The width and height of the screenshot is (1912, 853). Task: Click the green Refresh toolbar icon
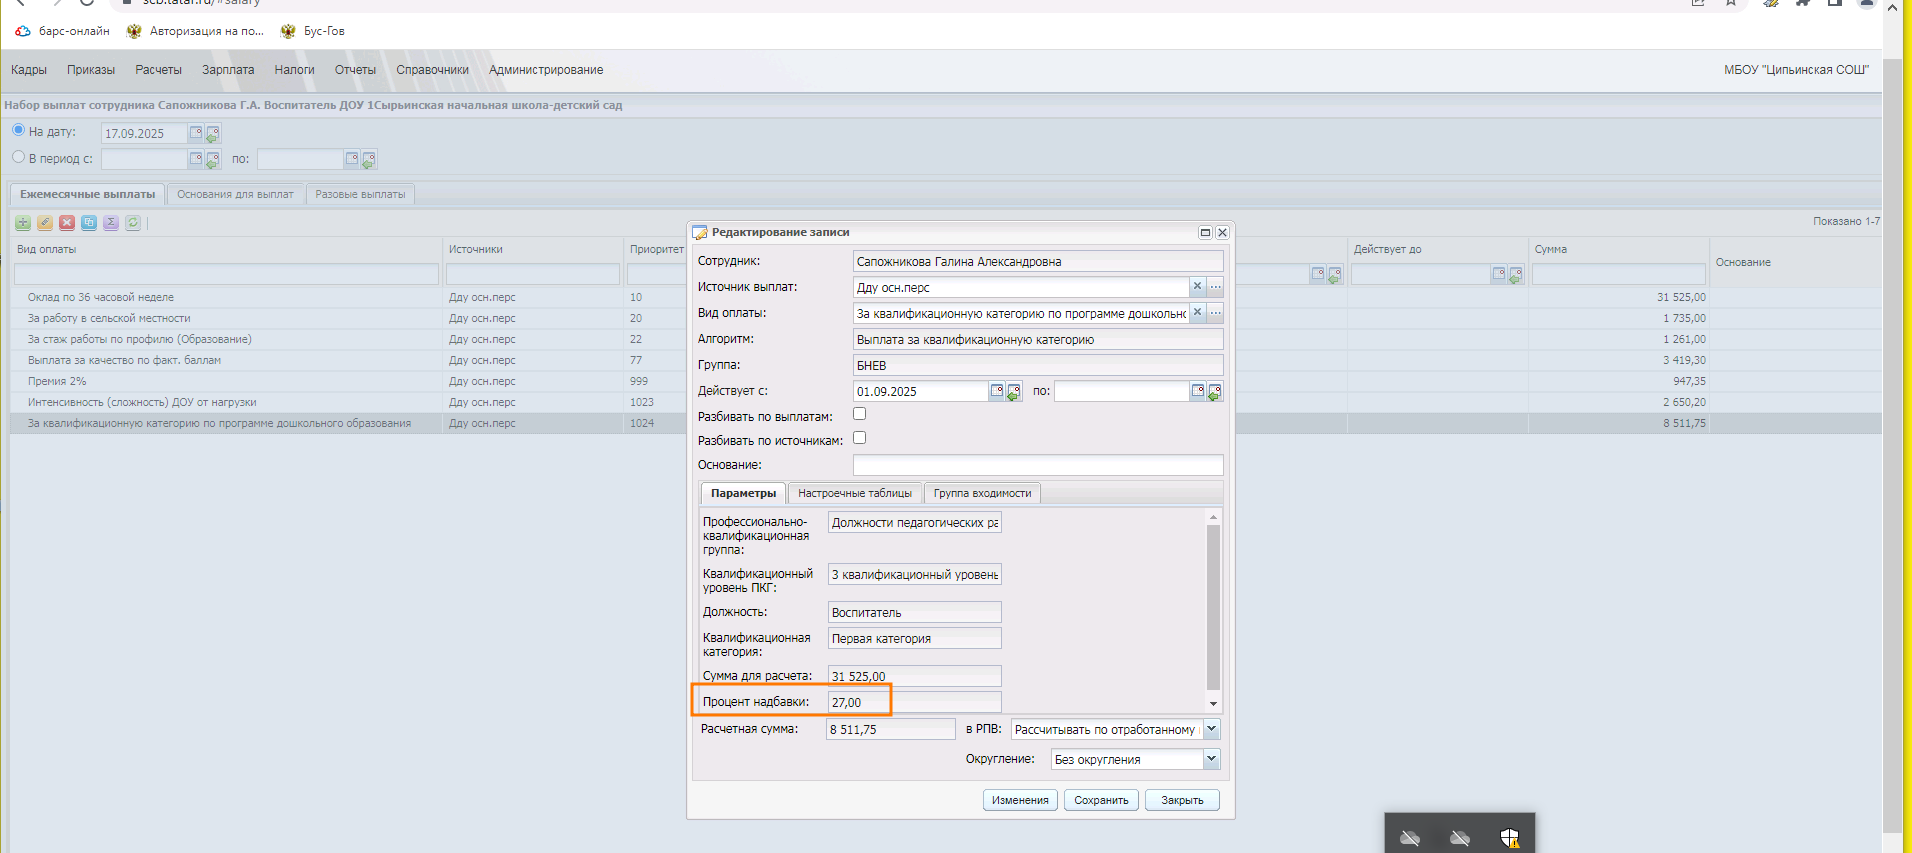133,223
